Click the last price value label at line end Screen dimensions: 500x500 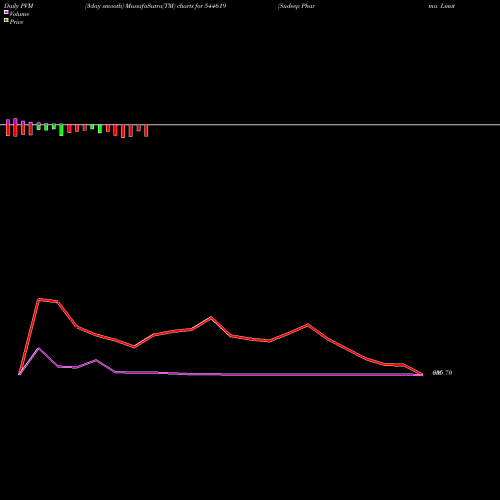(x=442, y=373)
